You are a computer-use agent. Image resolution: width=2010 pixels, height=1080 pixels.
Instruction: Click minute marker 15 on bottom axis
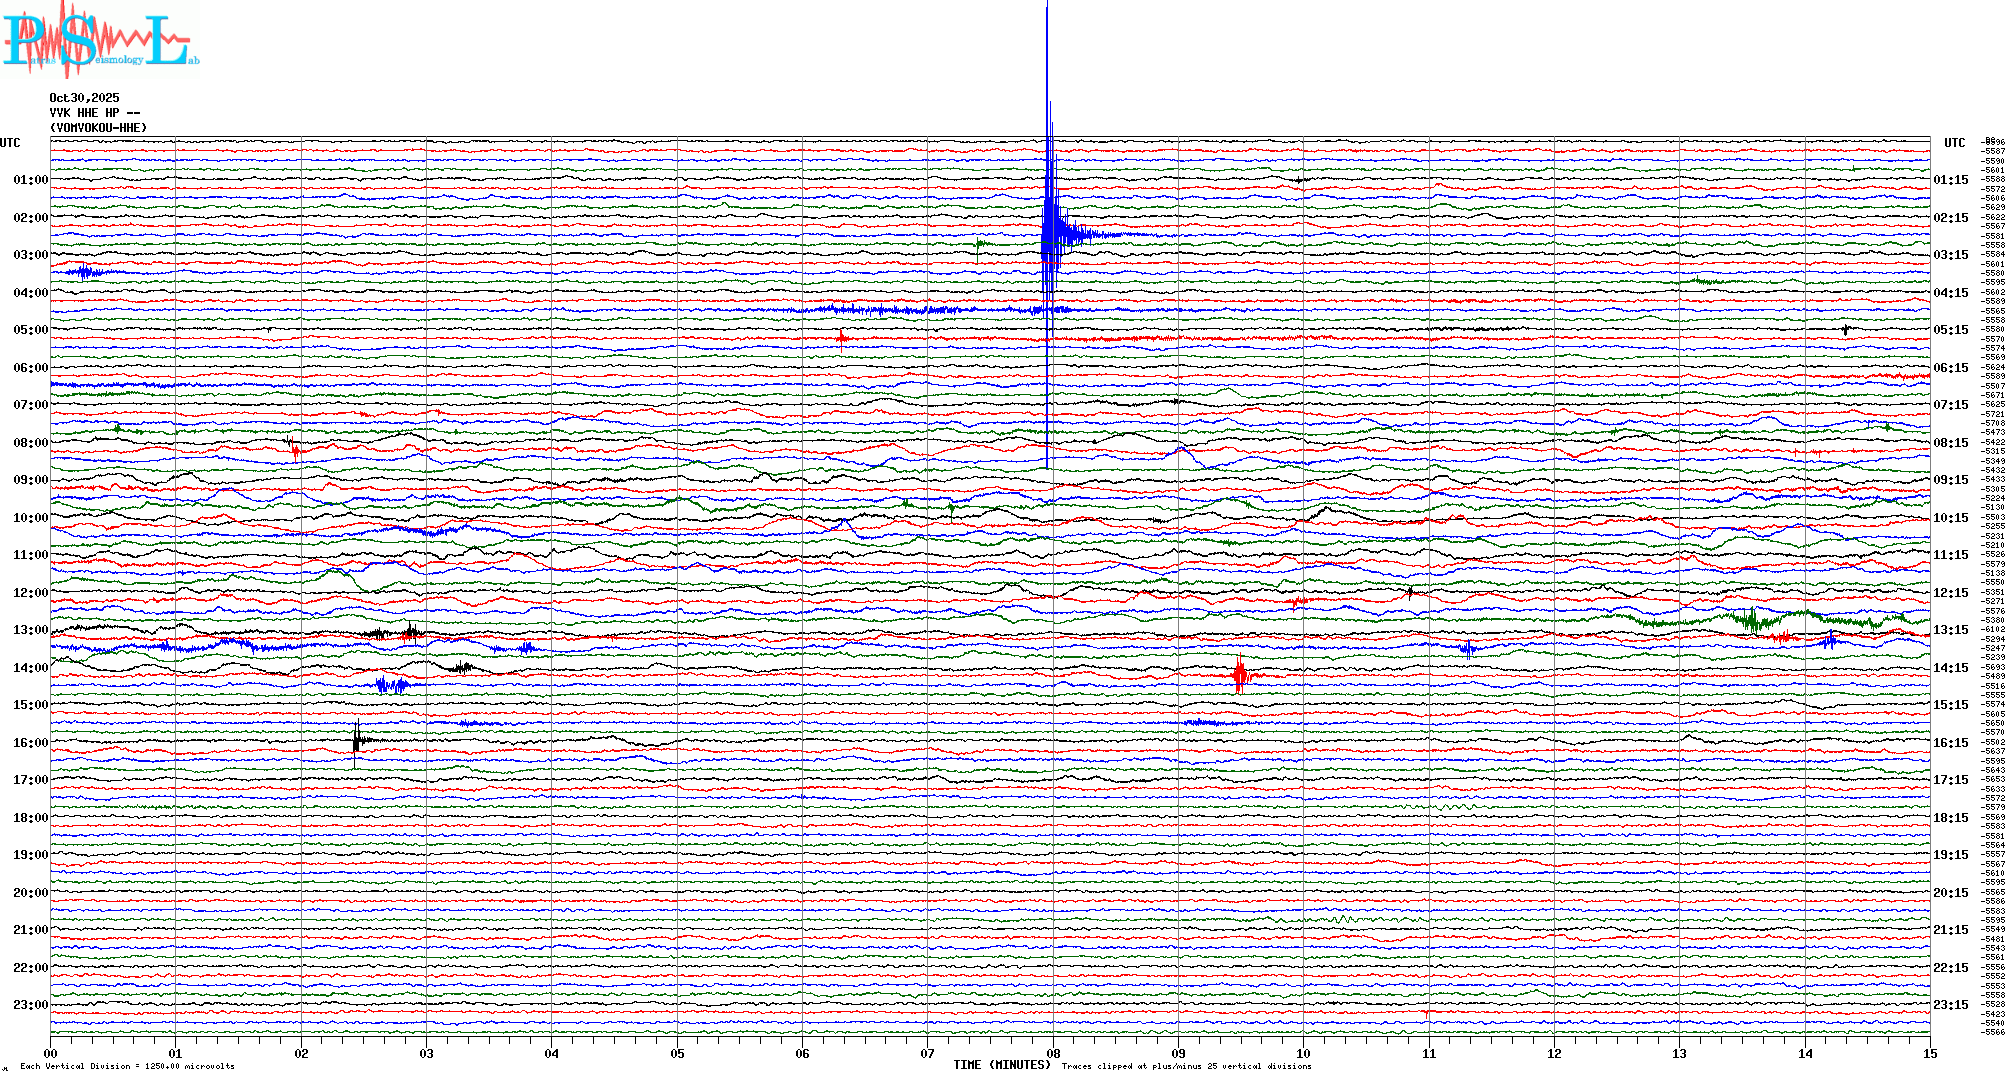pyautogui.click(x=1930, y=1054)
